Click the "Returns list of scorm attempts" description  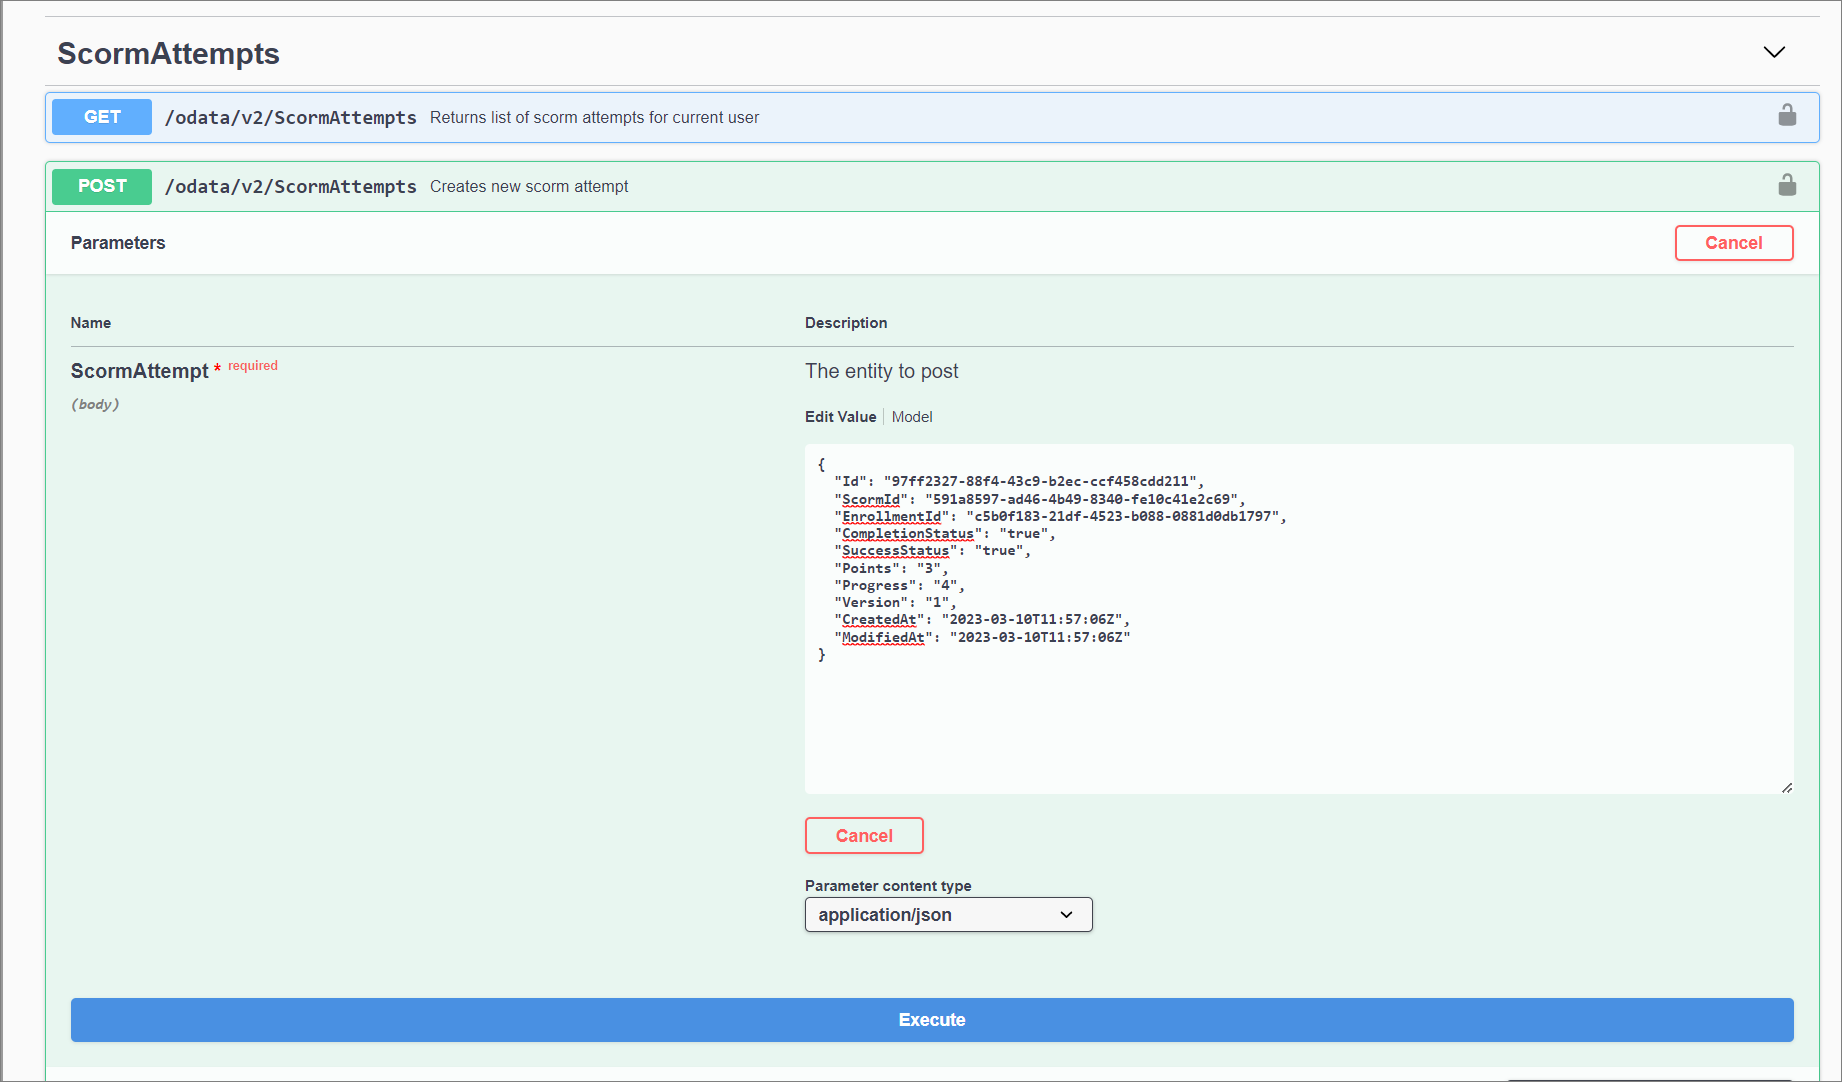594,118
